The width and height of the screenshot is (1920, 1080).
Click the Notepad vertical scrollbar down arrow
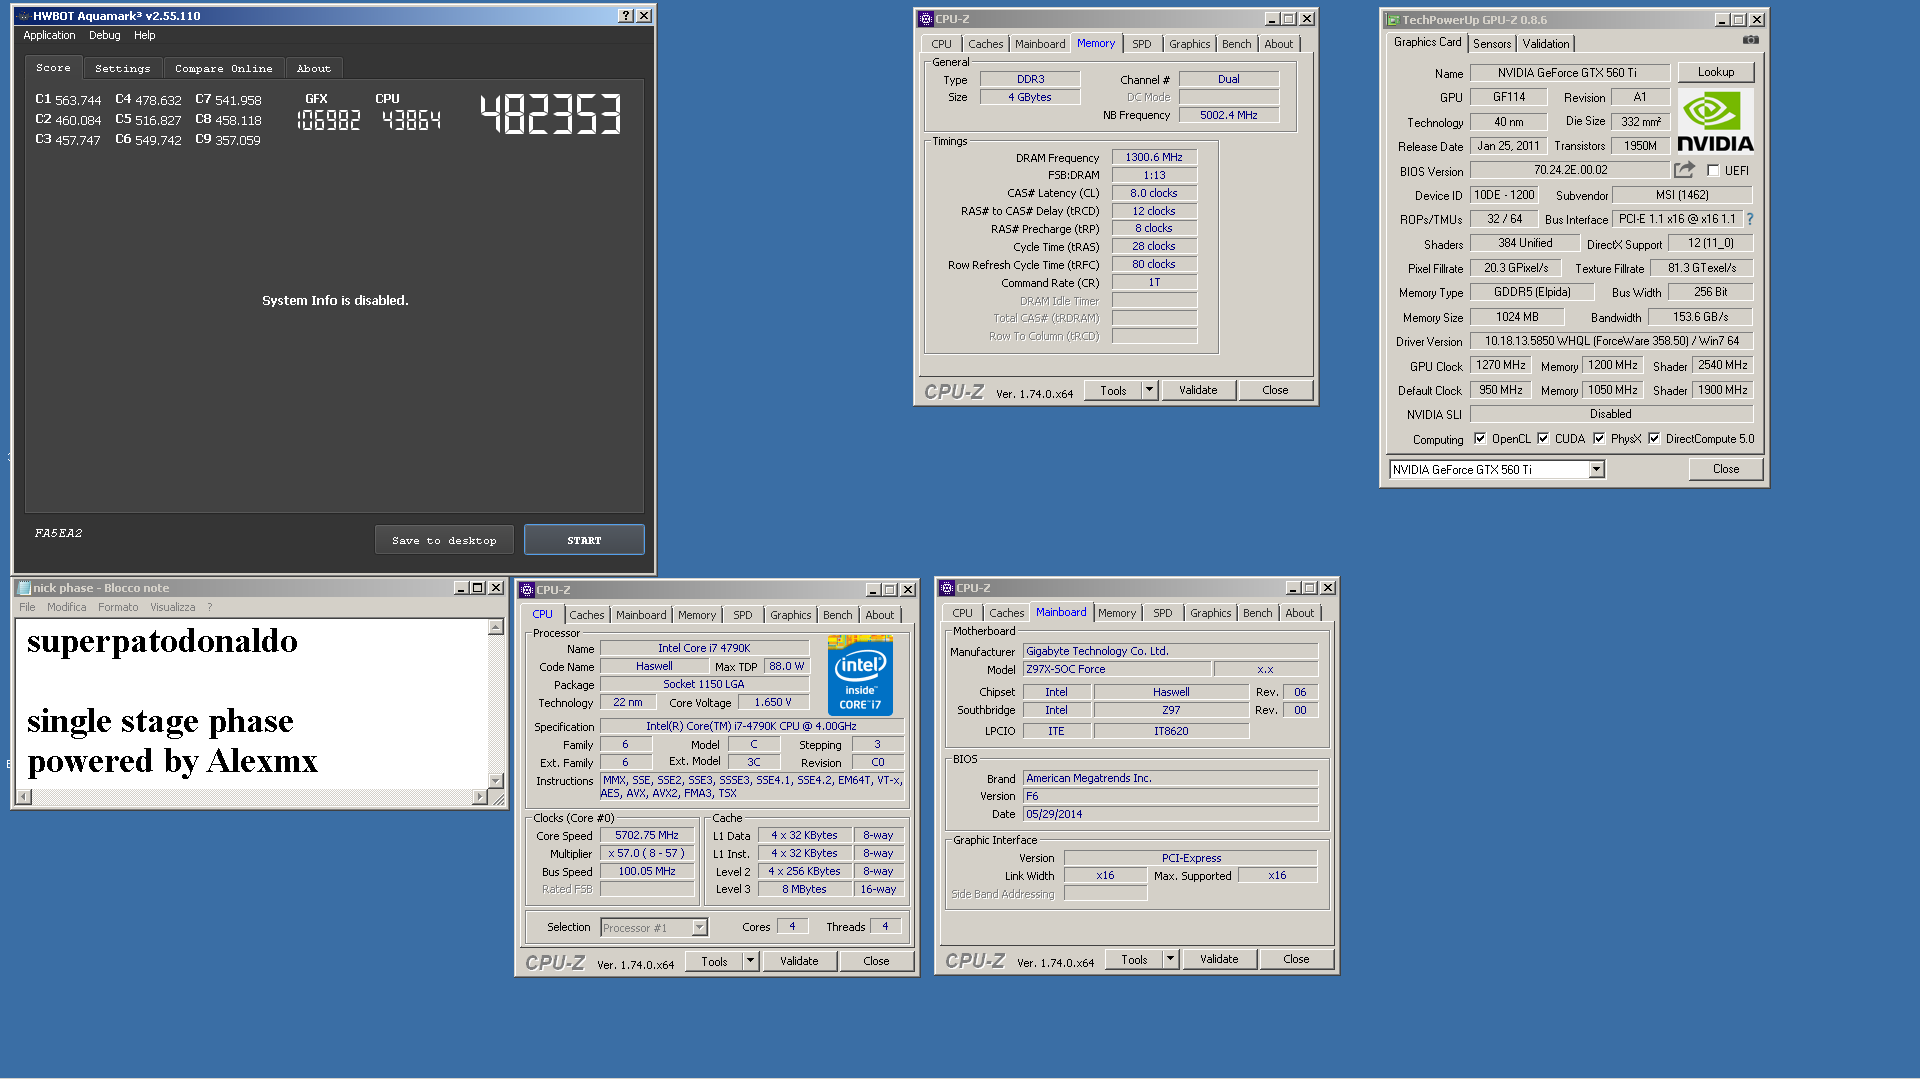(x=496, y=780)
